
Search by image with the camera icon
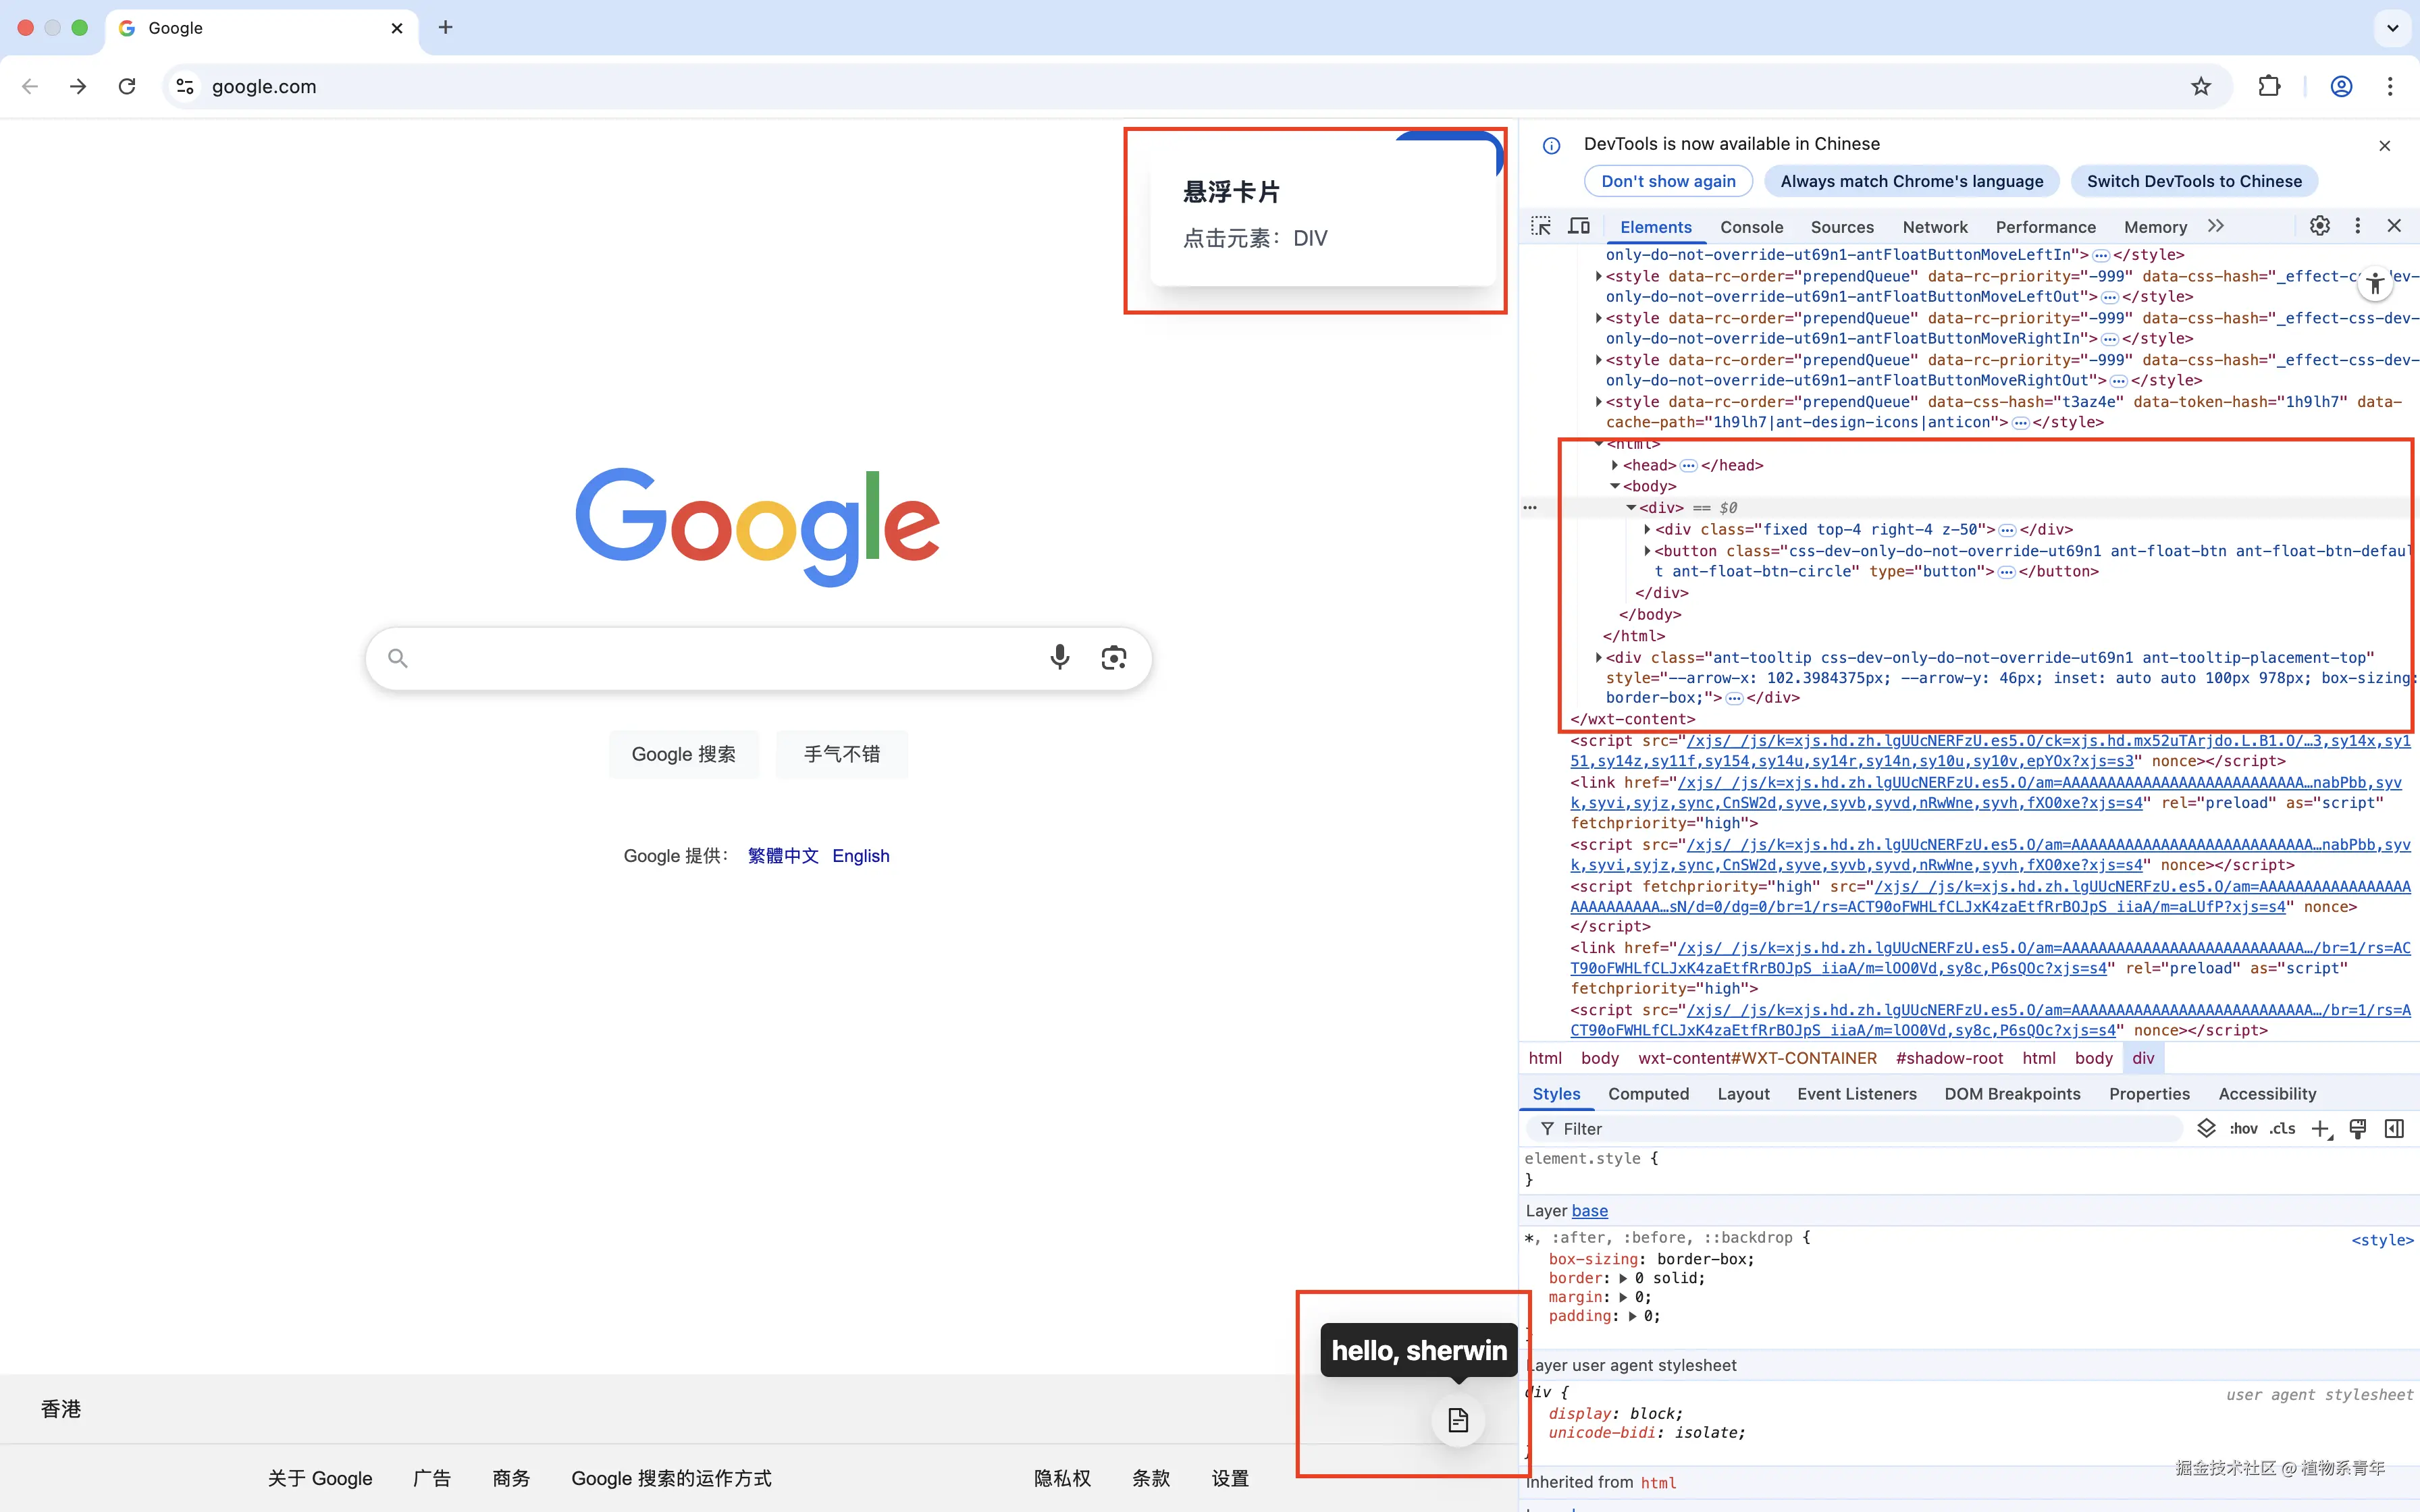(1114, 657)
